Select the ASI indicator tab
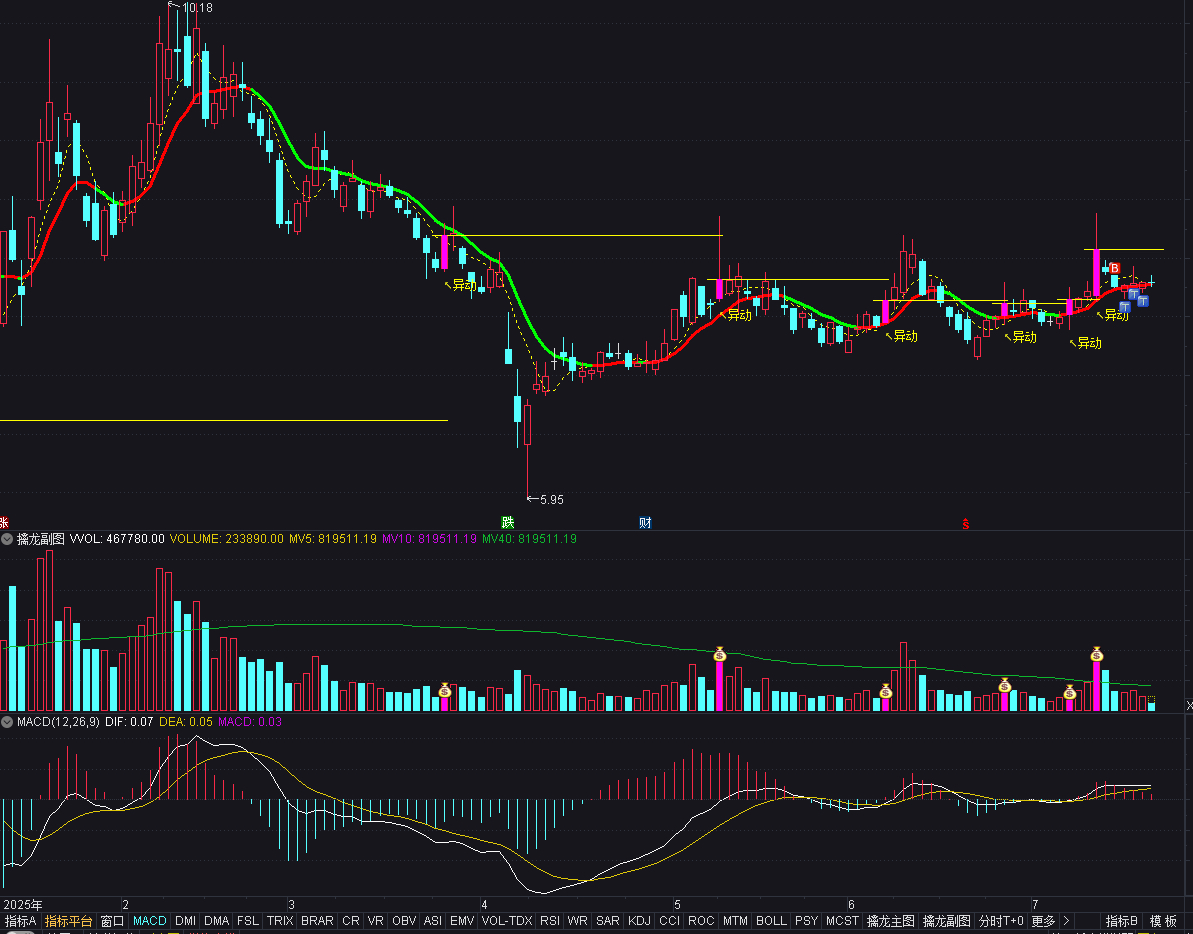The width and height of the screenshot is (1193, 934). (x=433, y=920)
